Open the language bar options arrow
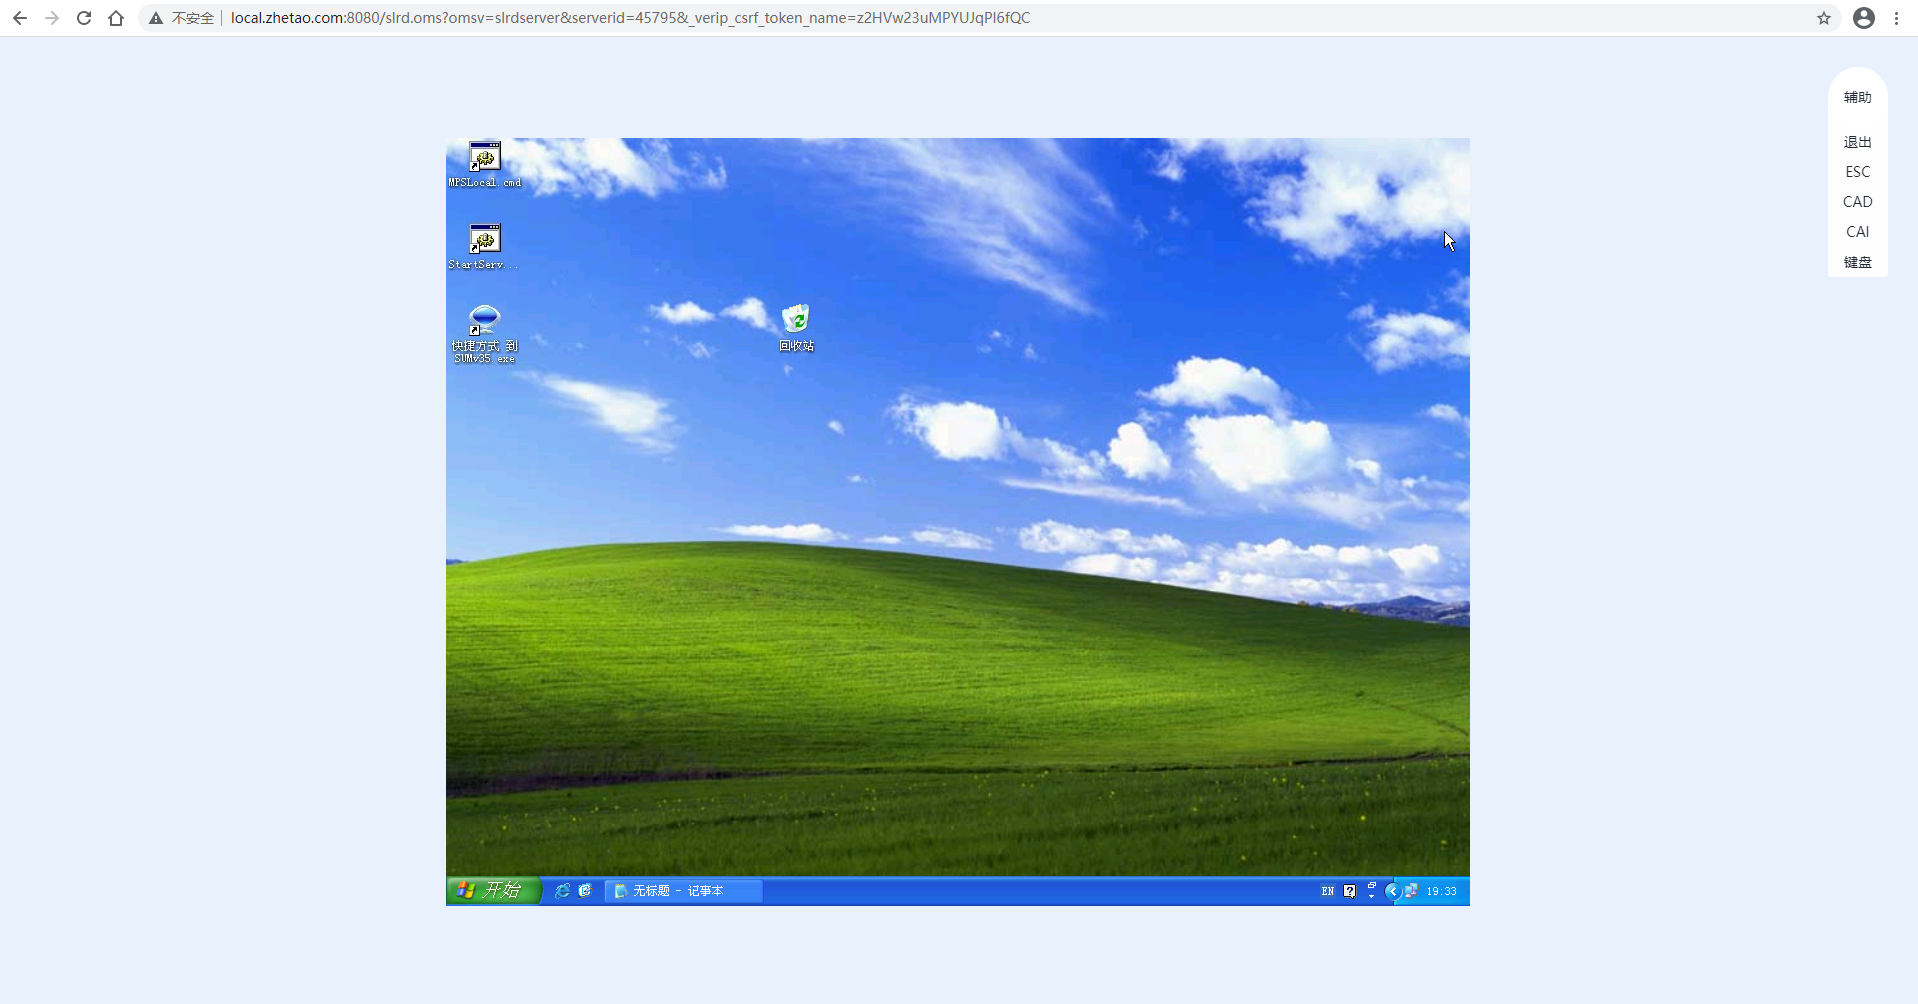This screenshot has width=1918, height=1004. 1372,896
